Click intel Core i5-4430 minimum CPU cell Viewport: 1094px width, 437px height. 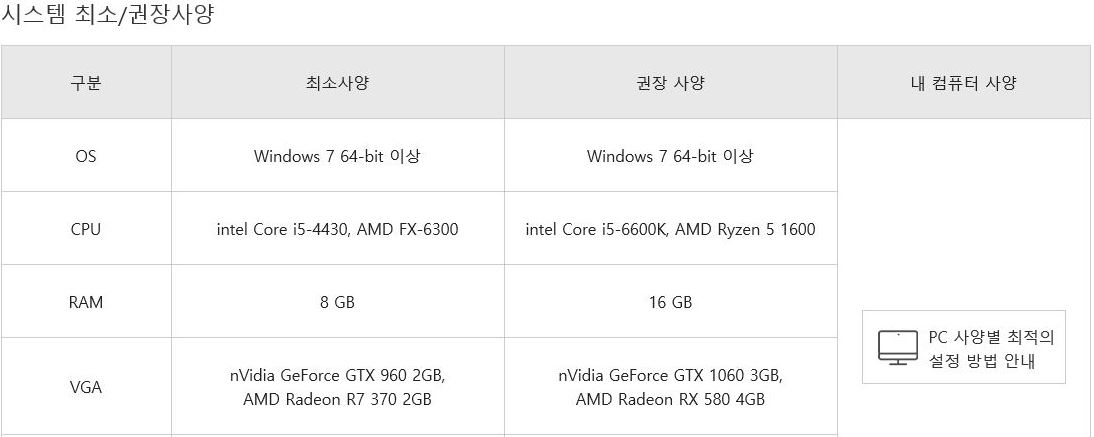coord(338,229)
